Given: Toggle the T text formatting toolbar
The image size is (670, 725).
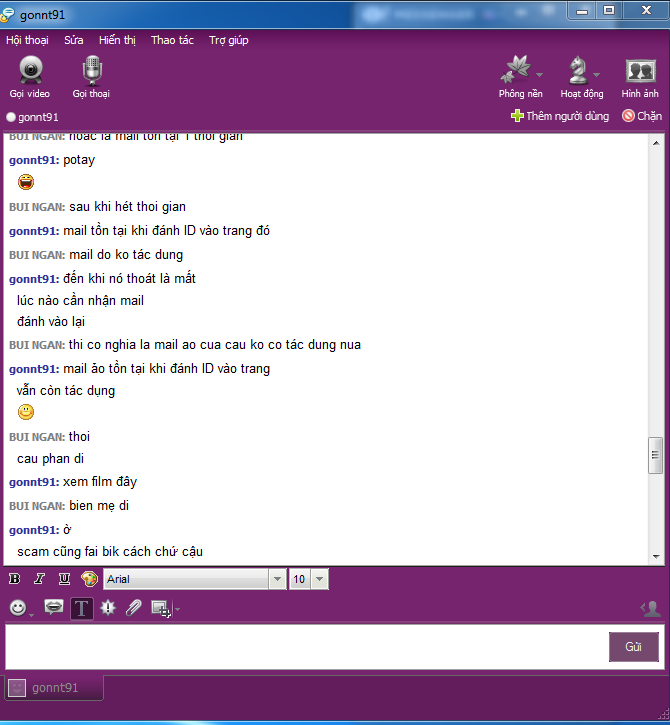Looking at the screenshot, I should click(x=82, y=608).
